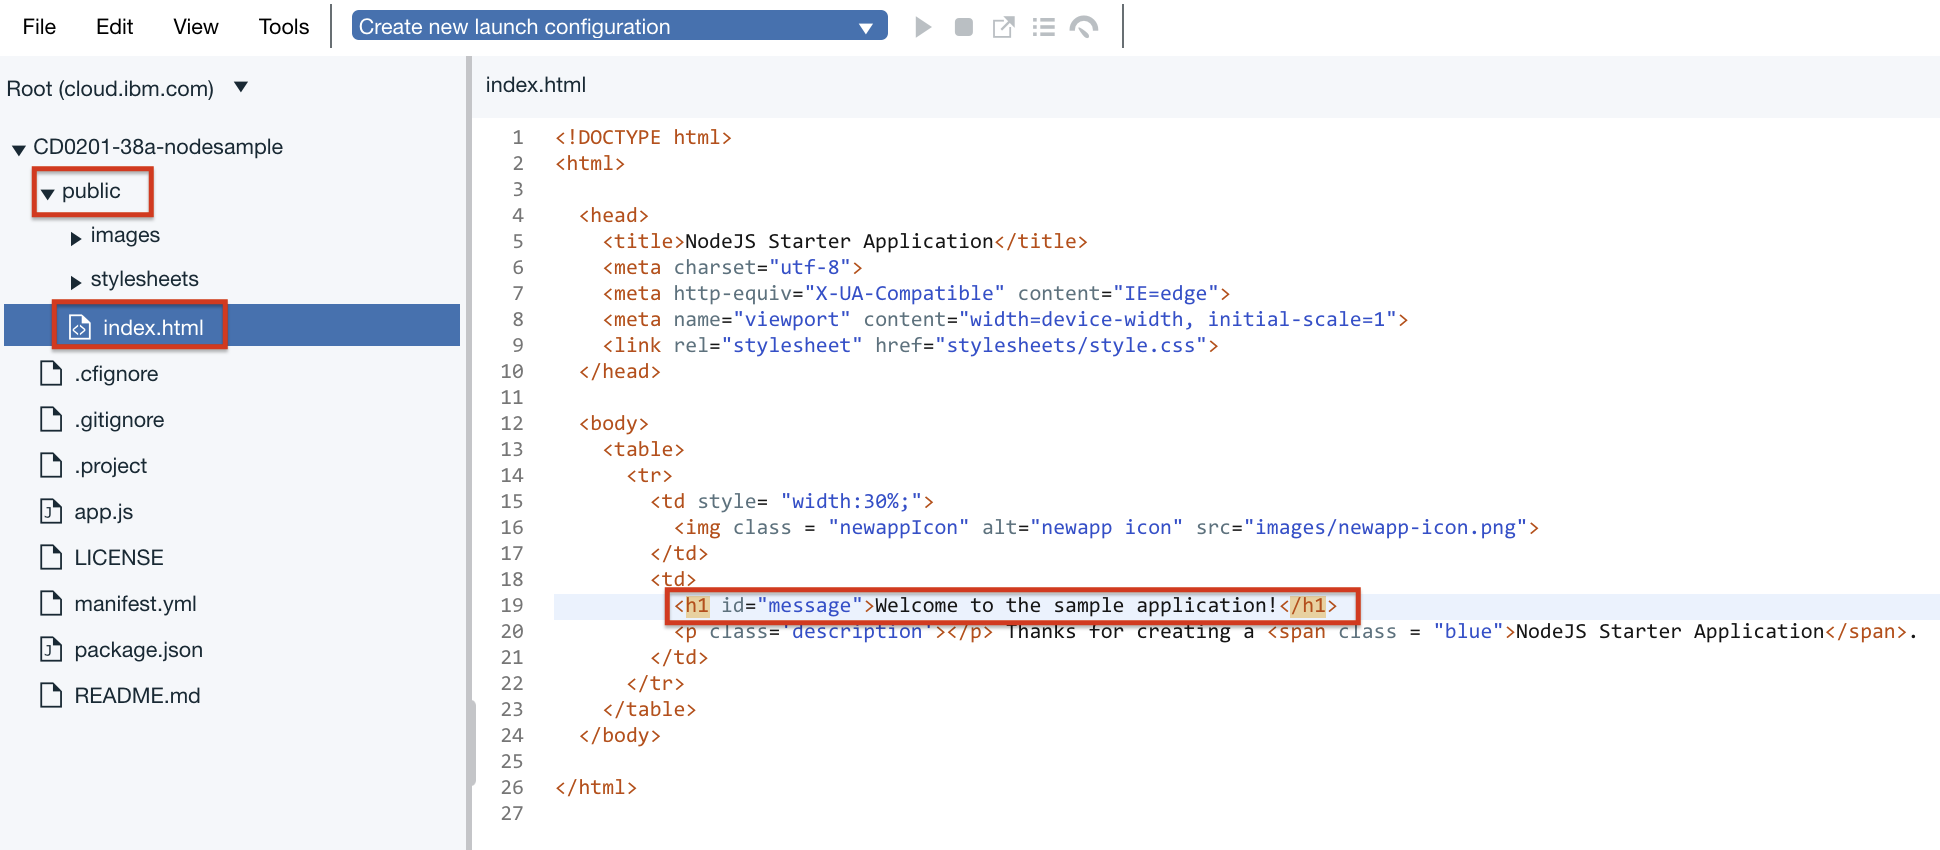
Task: Click the .cfignore file icon
Action: click(51, 373)
